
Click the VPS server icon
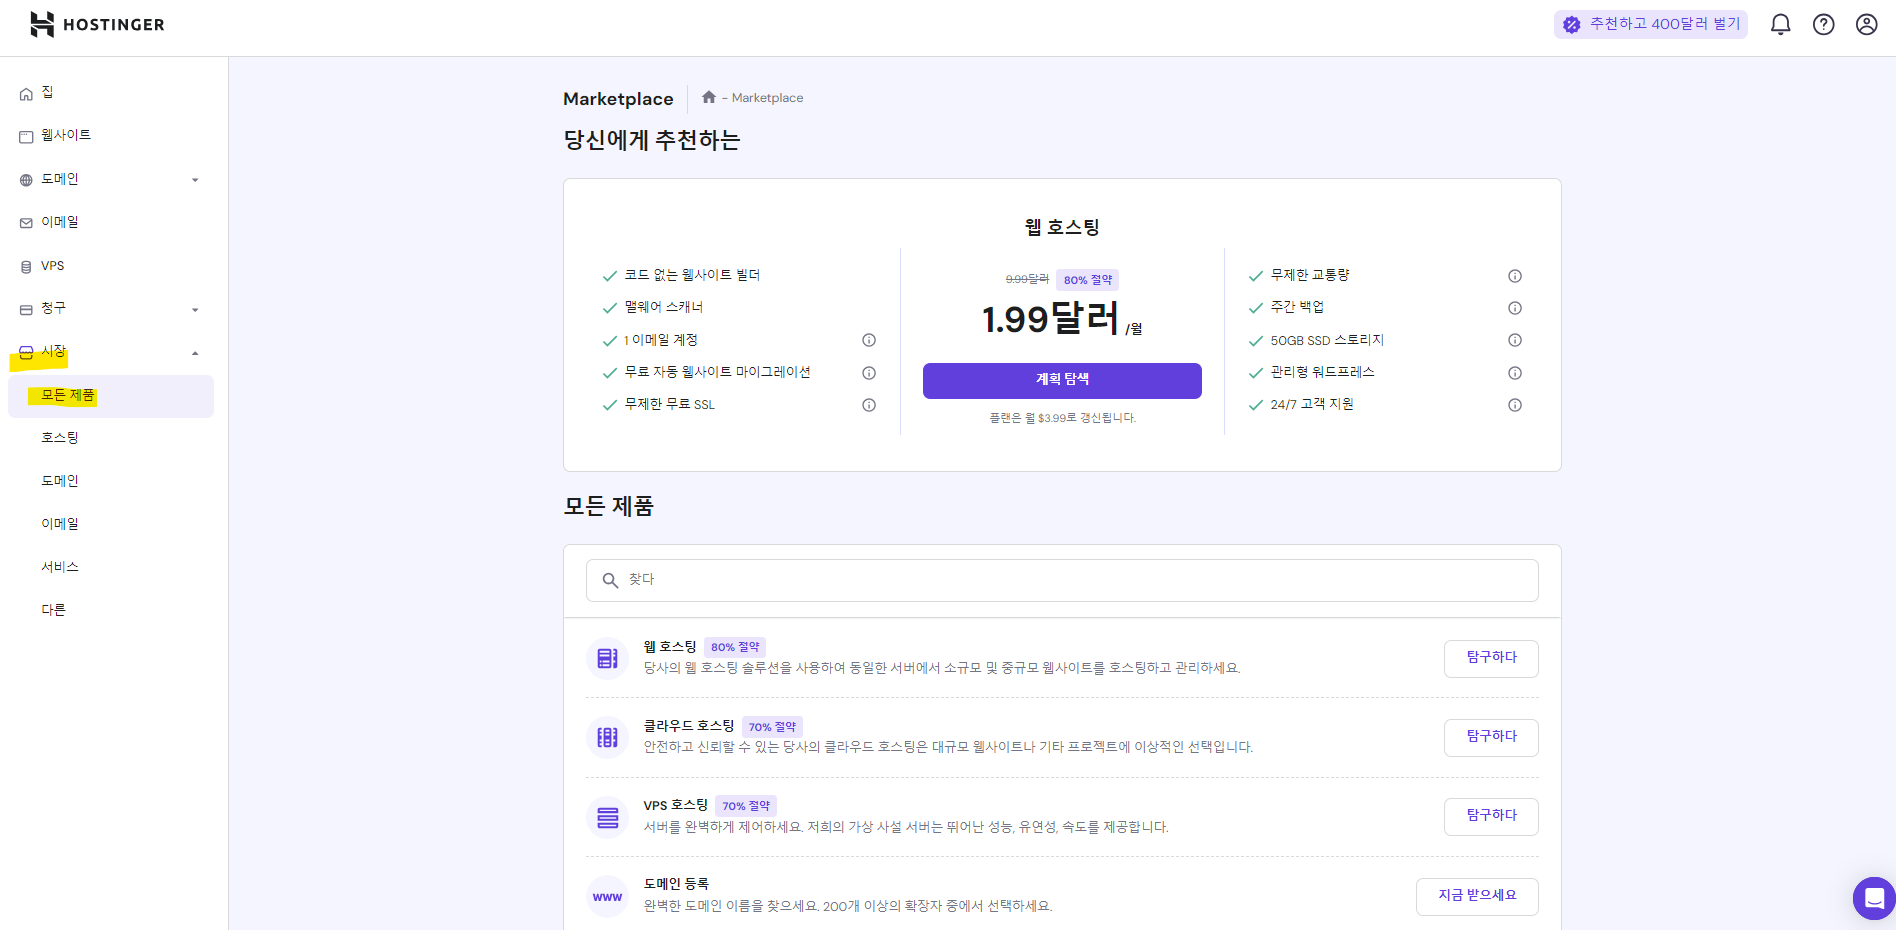[x=26, y=267]
